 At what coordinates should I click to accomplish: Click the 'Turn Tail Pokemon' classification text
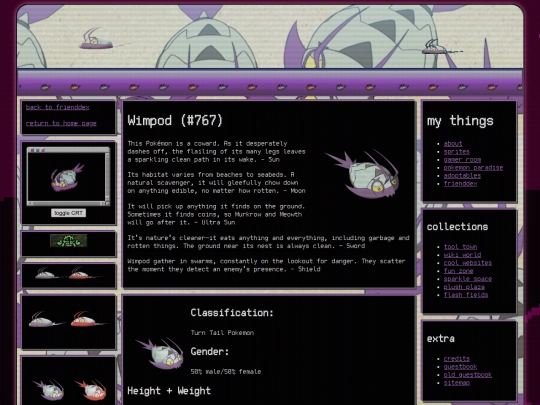pos(222,333)
